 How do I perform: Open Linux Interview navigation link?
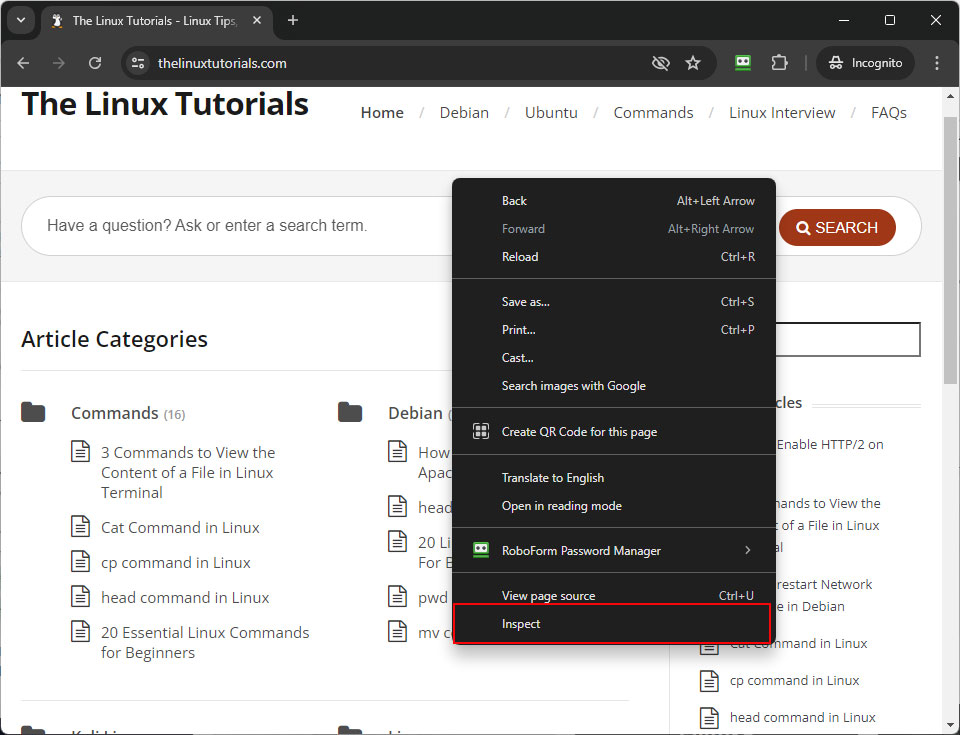(782, 113)
